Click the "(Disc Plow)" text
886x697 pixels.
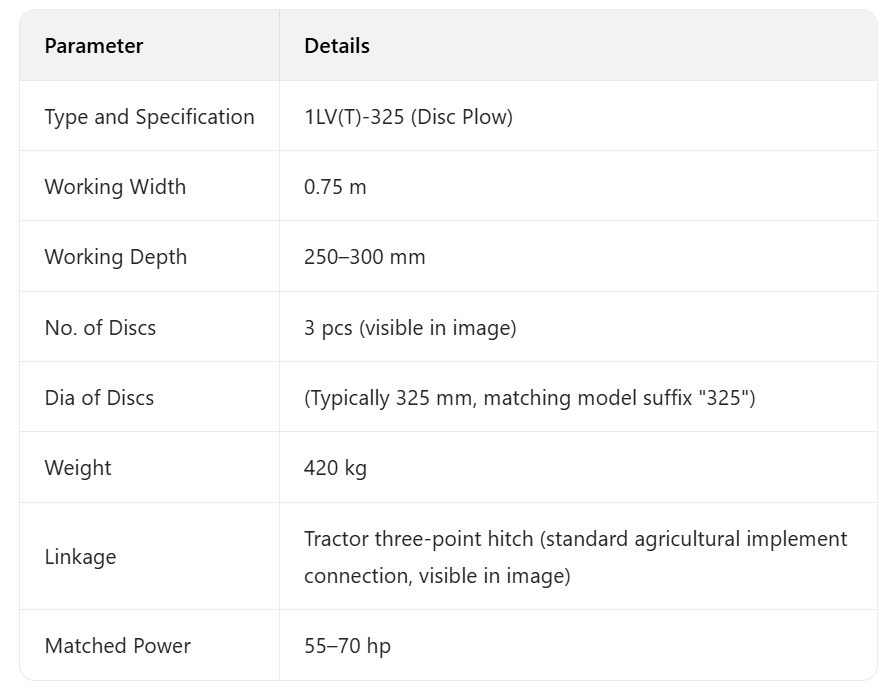click(461, 117)
